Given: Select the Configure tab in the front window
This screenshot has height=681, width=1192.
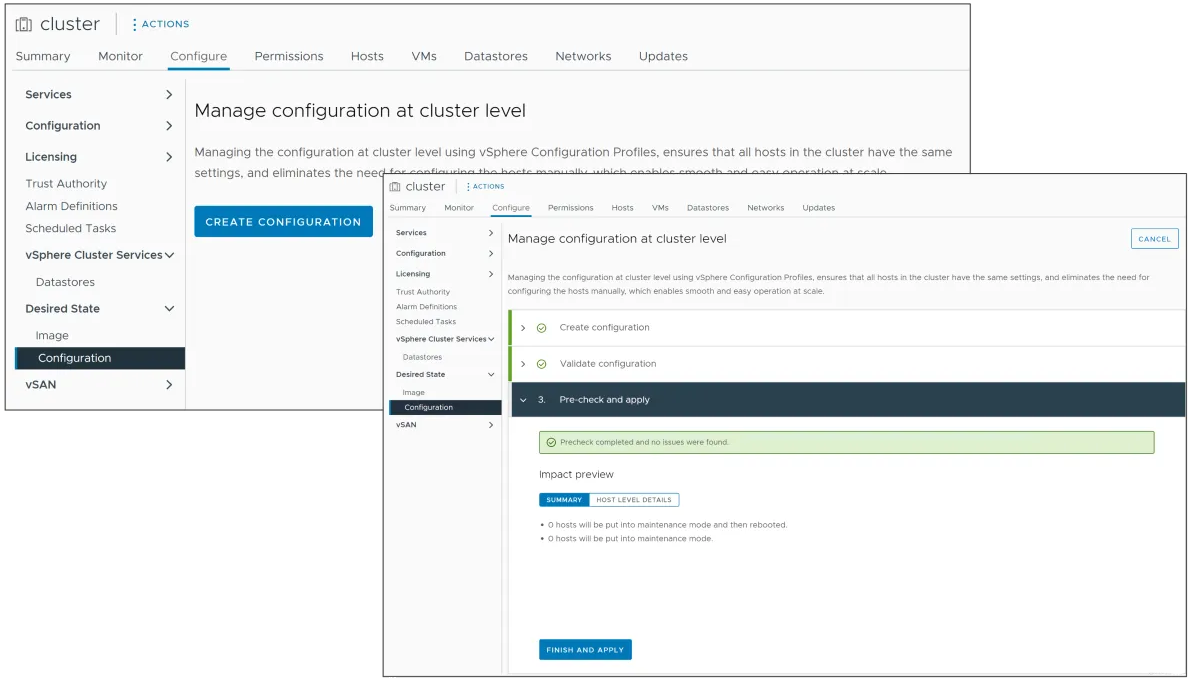Looking at the screenshot, I should (511, 208).
